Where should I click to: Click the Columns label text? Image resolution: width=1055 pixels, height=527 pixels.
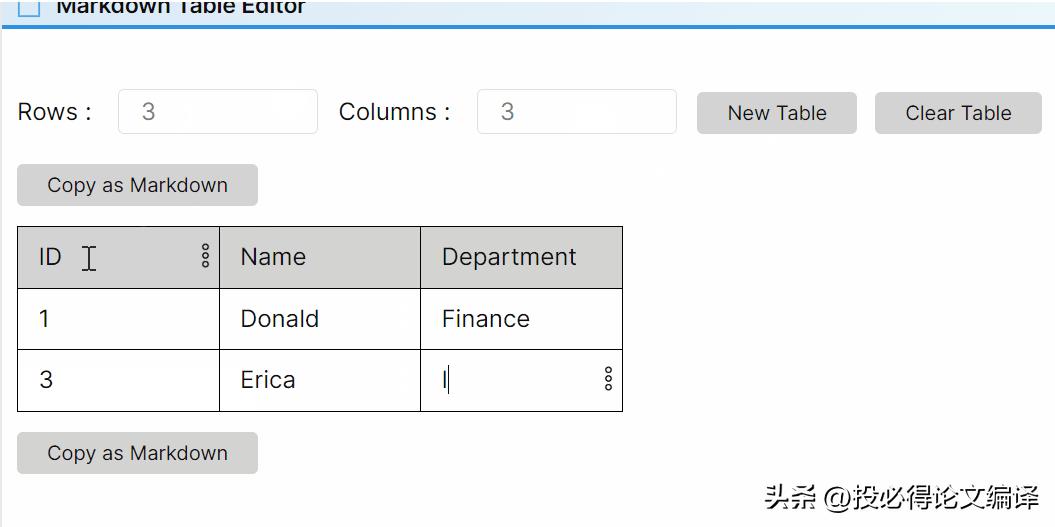394,112
